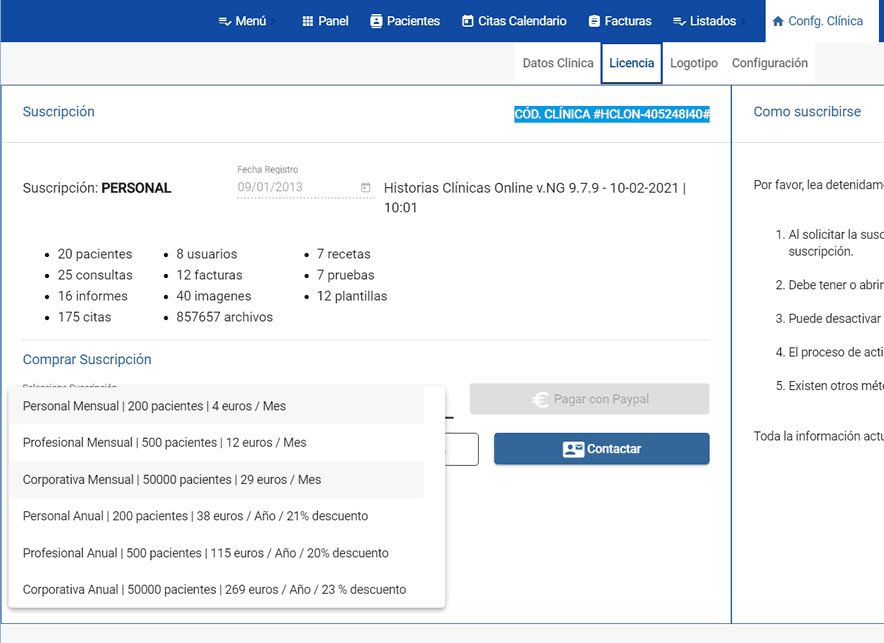Click the Listados list icon
884x643 pixels.
[679, 21]
